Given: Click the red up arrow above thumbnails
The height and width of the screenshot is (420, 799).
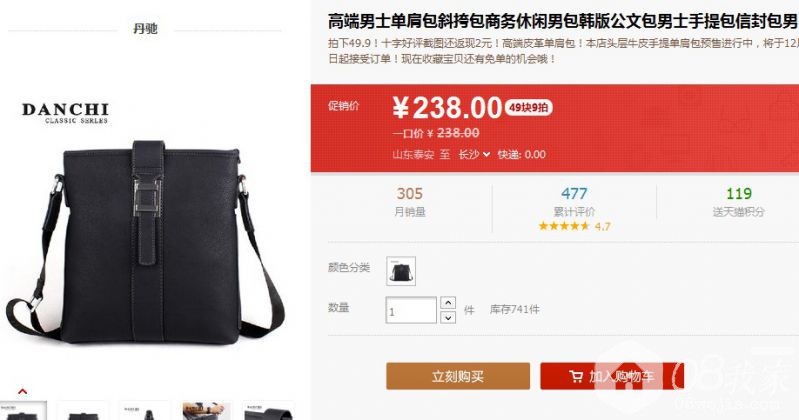Looking at the screenshot, I should 22,391.
